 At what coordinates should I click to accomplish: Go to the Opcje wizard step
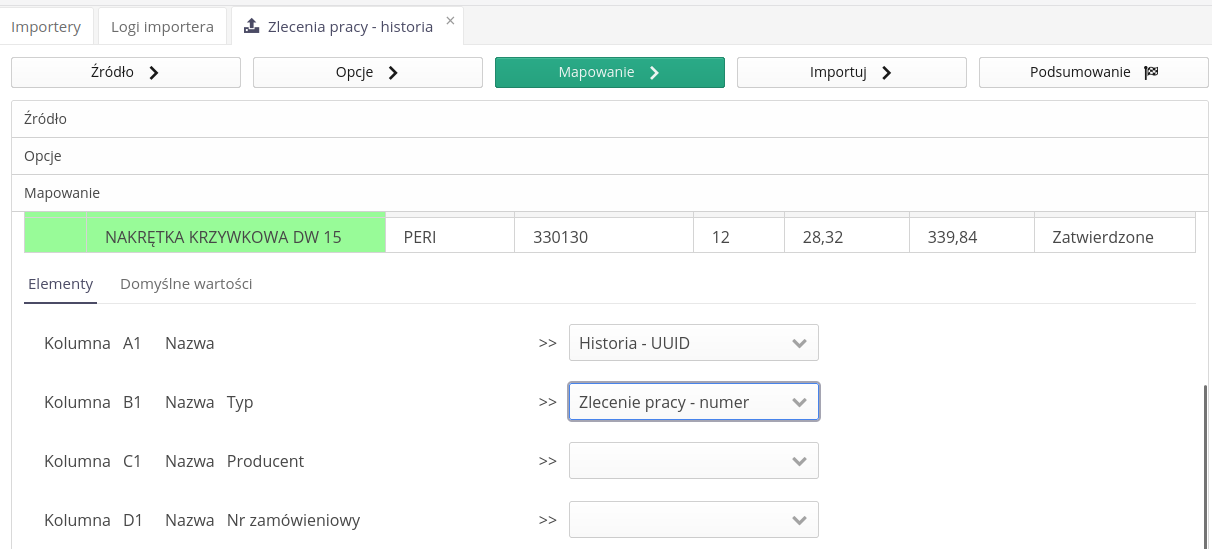[368, 73]
